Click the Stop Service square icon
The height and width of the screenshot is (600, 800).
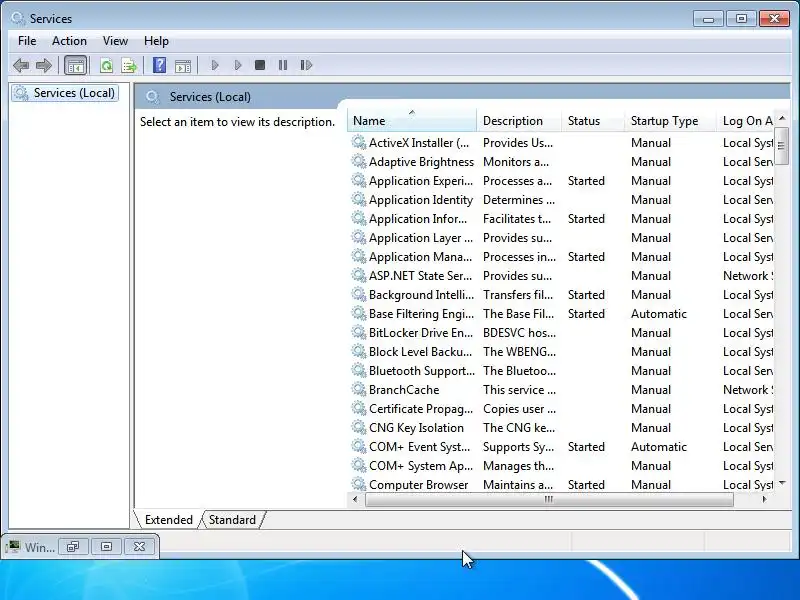point(260,65)
